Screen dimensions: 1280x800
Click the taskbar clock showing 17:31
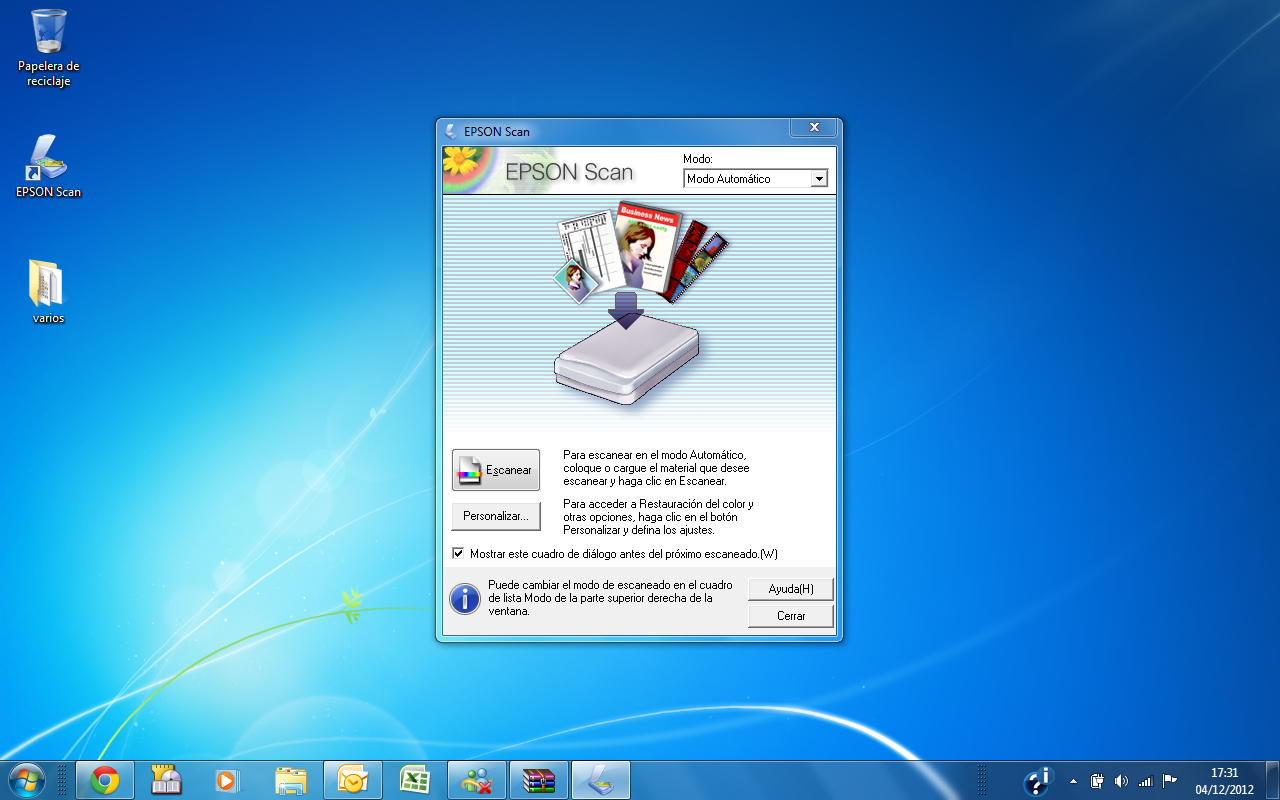tap(1225, 781)
